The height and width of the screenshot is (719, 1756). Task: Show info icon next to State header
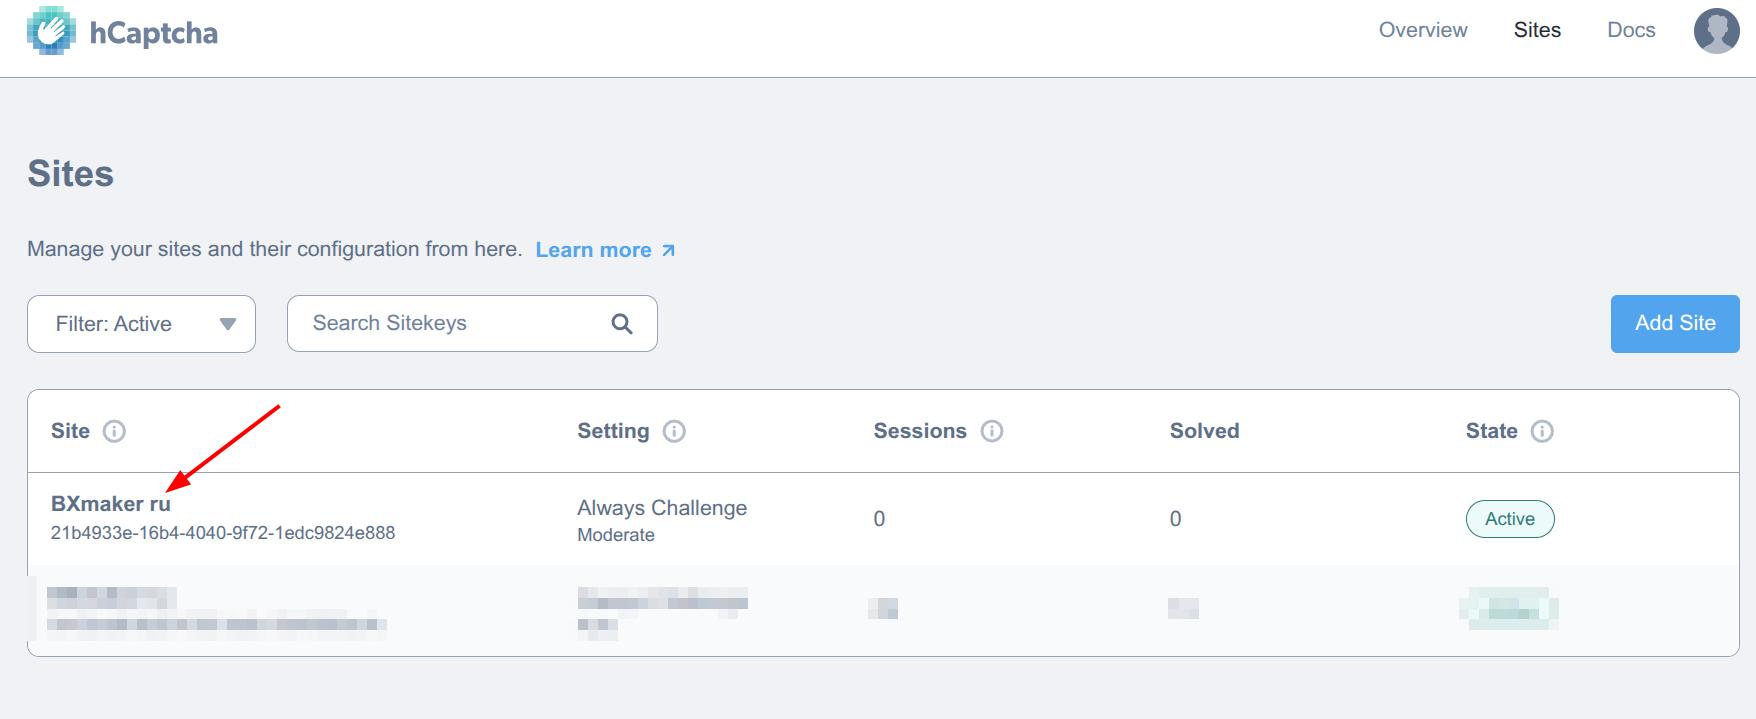tap(1543, 432)
